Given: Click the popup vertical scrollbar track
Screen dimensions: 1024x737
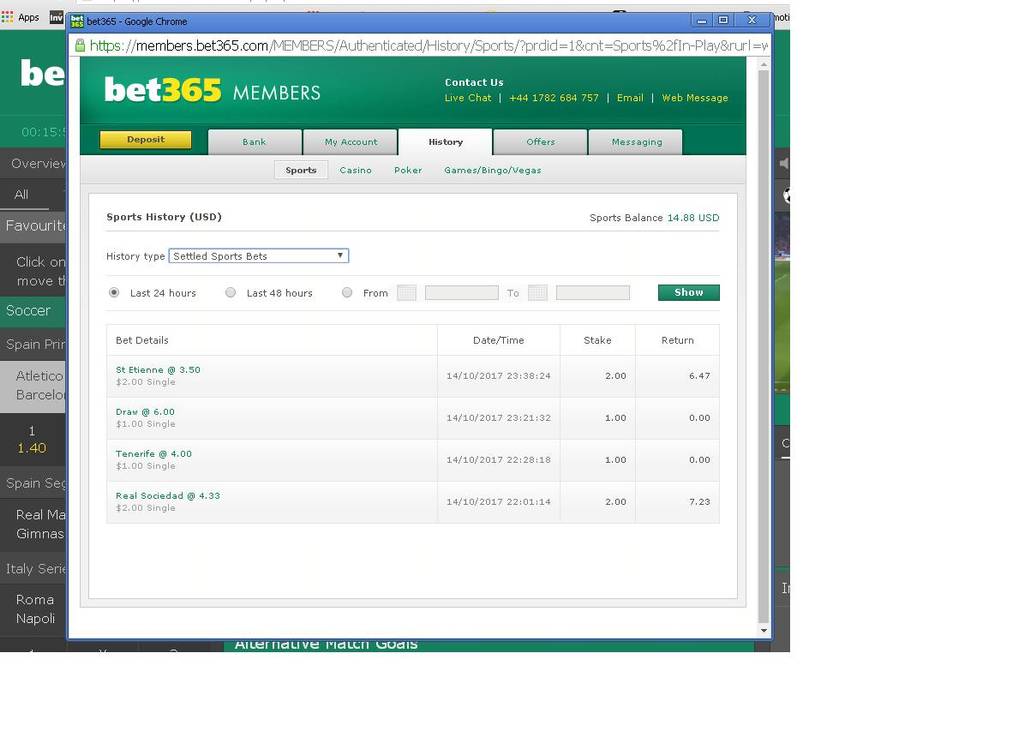Looking at the screenshot, I should point(763,347).
